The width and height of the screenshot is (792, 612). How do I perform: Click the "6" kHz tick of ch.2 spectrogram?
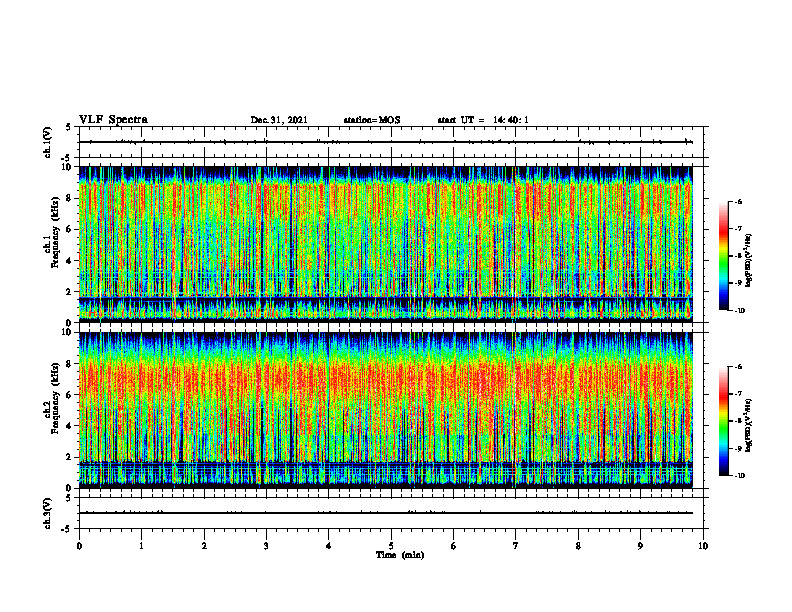pos(69,395)
